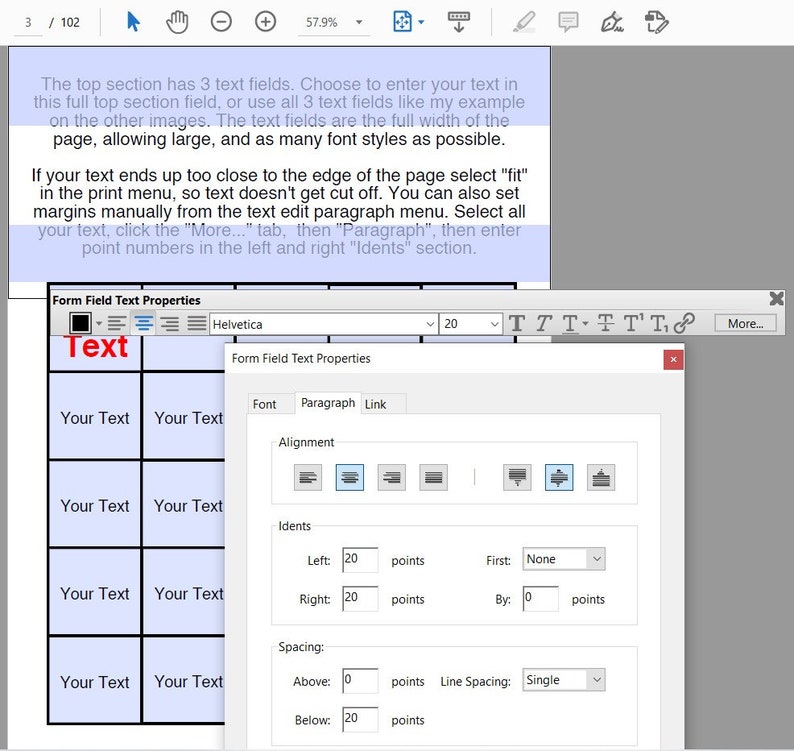Activate the hand pan tool

177,22
